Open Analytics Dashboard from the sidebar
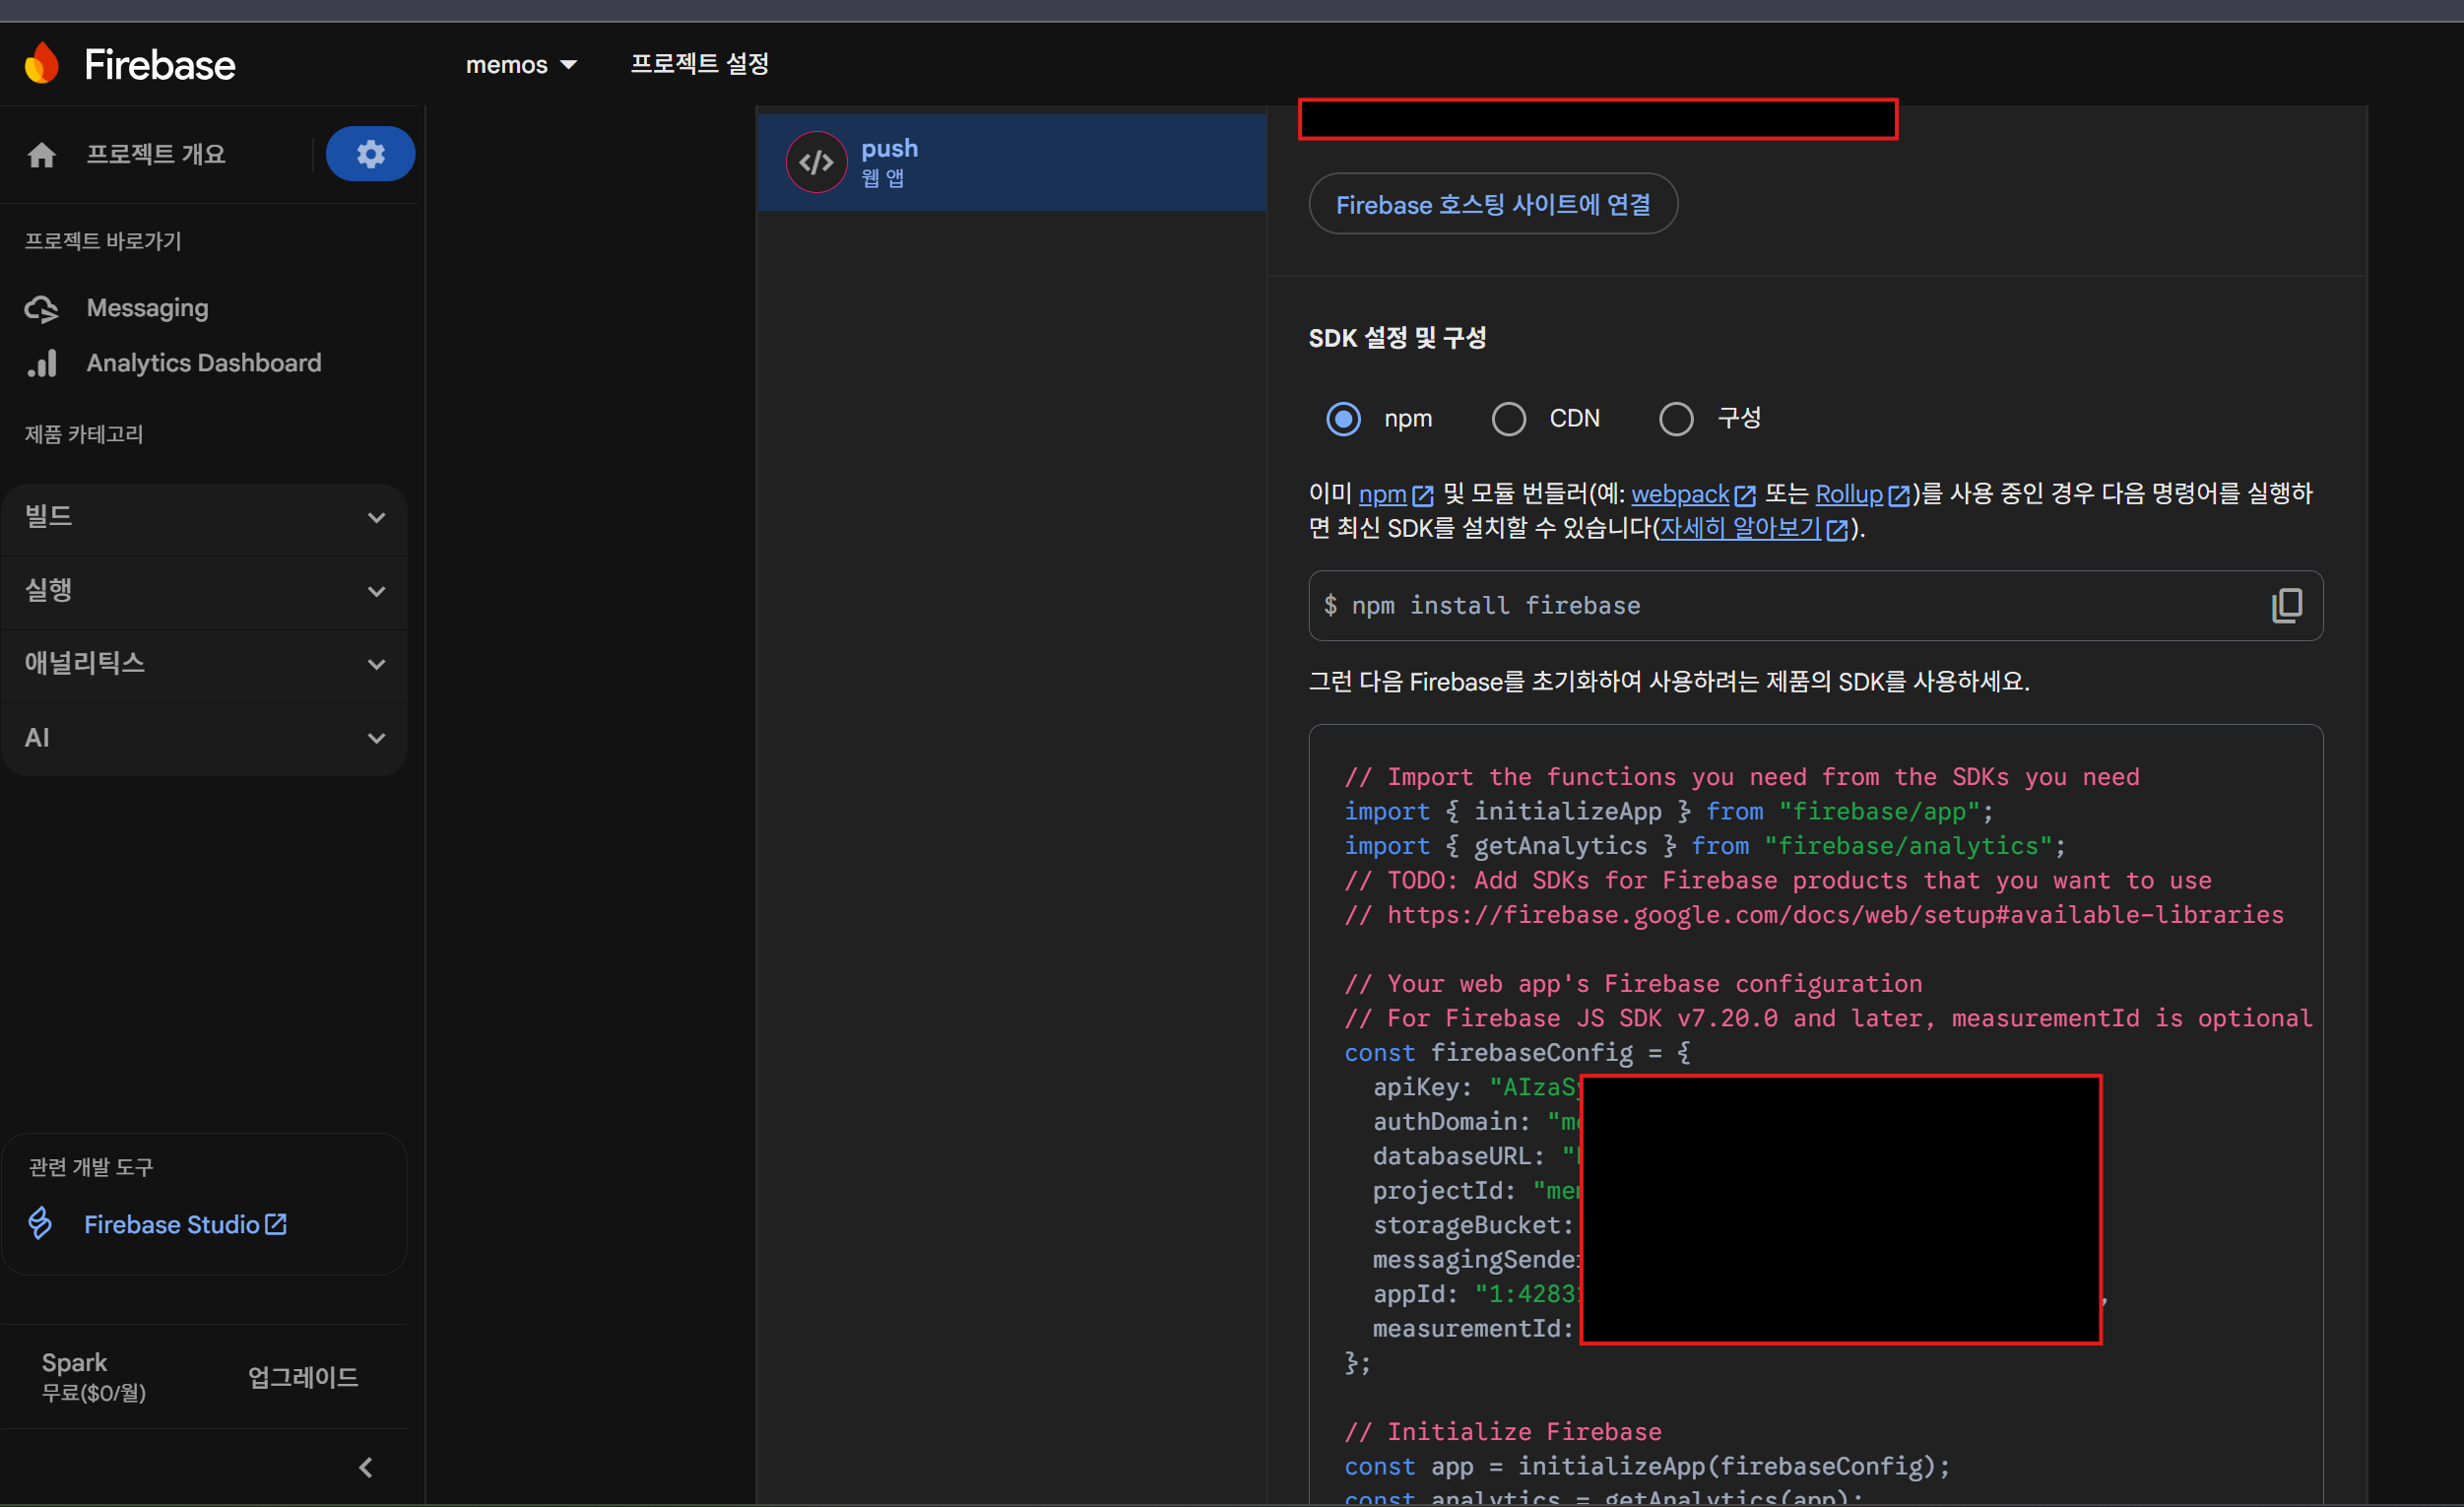 point(203,363)
